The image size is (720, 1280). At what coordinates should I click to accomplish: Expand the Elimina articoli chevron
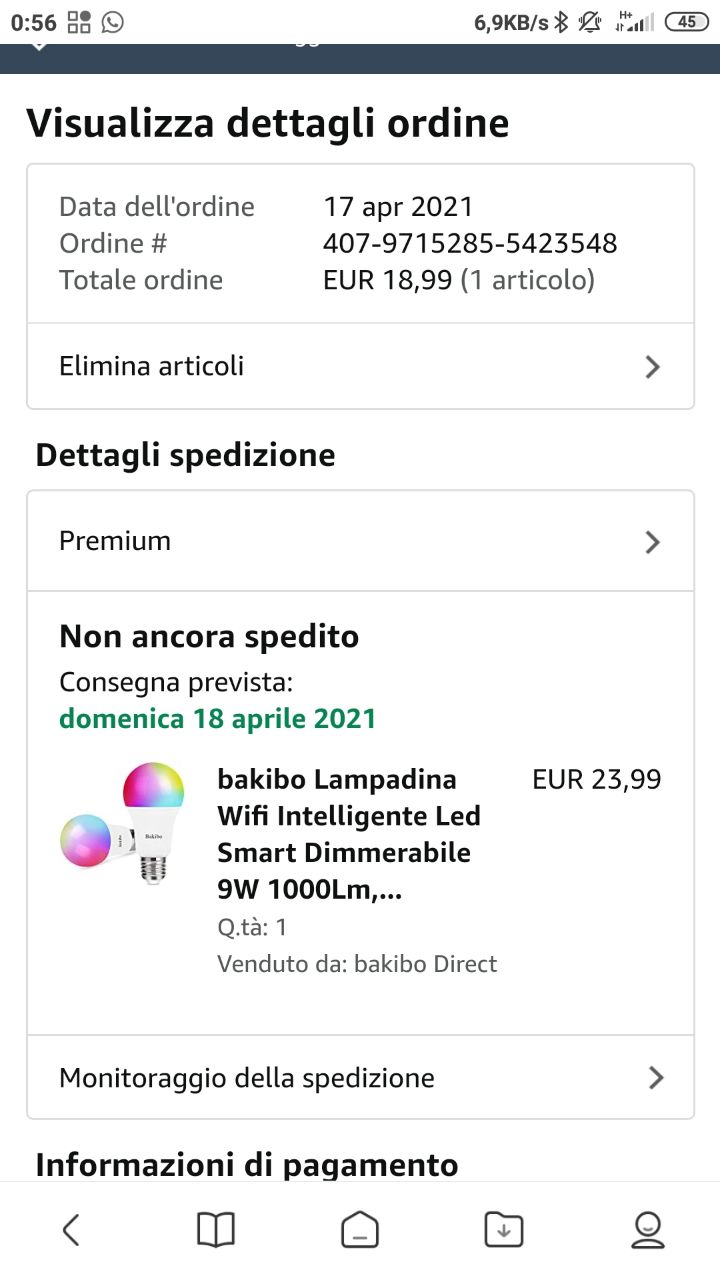[x=653, y=367]
